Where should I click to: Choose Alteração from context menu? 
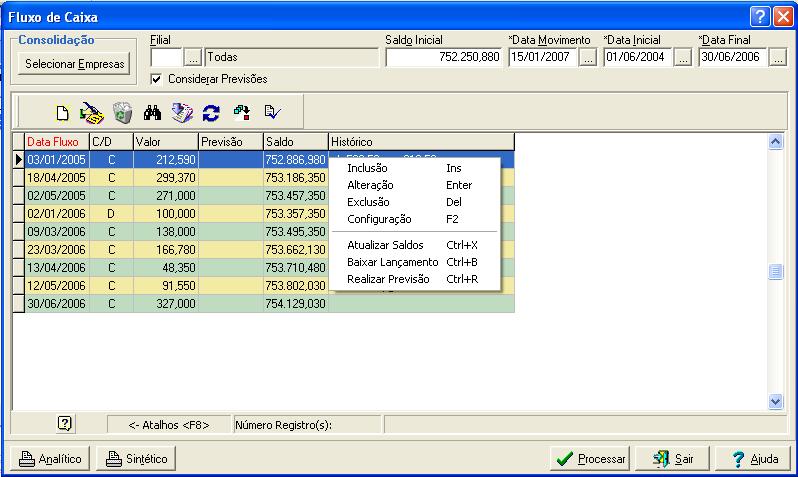coord(415,185)
